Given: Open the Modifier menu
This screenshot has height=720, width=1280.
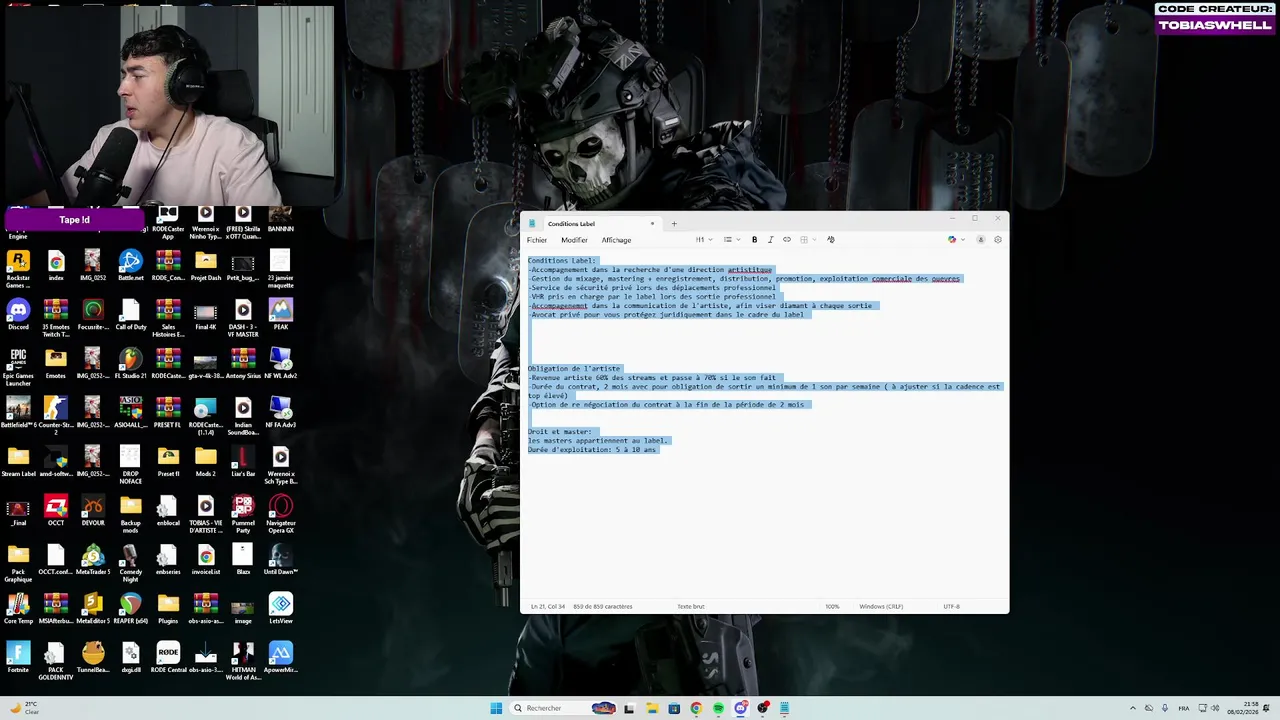Looking at the screenshot, I should pos(574,240).
